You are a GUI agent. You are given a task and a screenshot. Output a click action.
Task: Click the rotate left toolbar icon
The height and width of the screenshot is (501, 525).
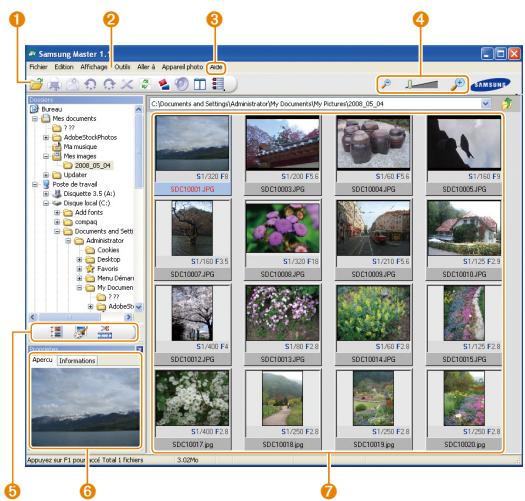pyautogui.click(x=90, y=84)
